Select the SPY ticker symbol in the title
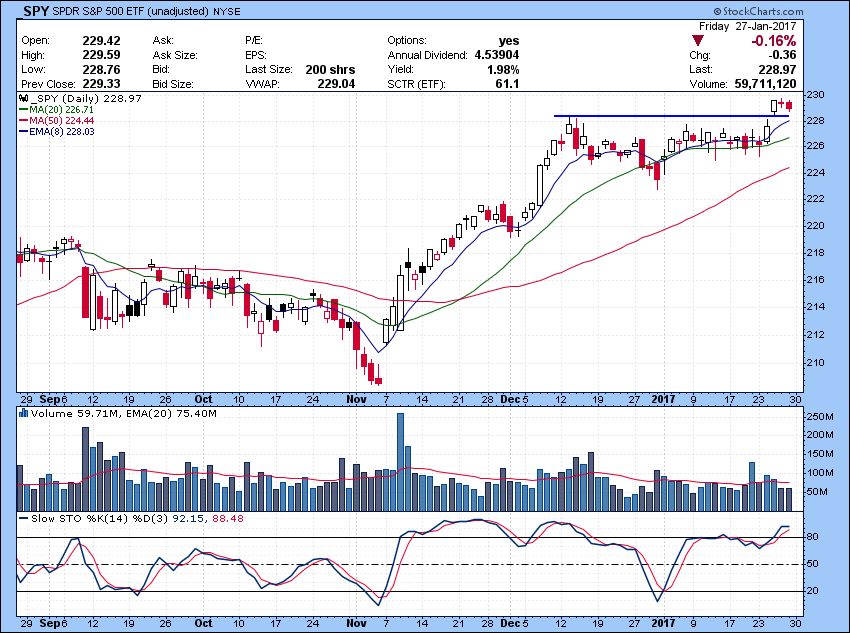Image resolution: width=850 pixels, height=633 pixels. [36, 11]
